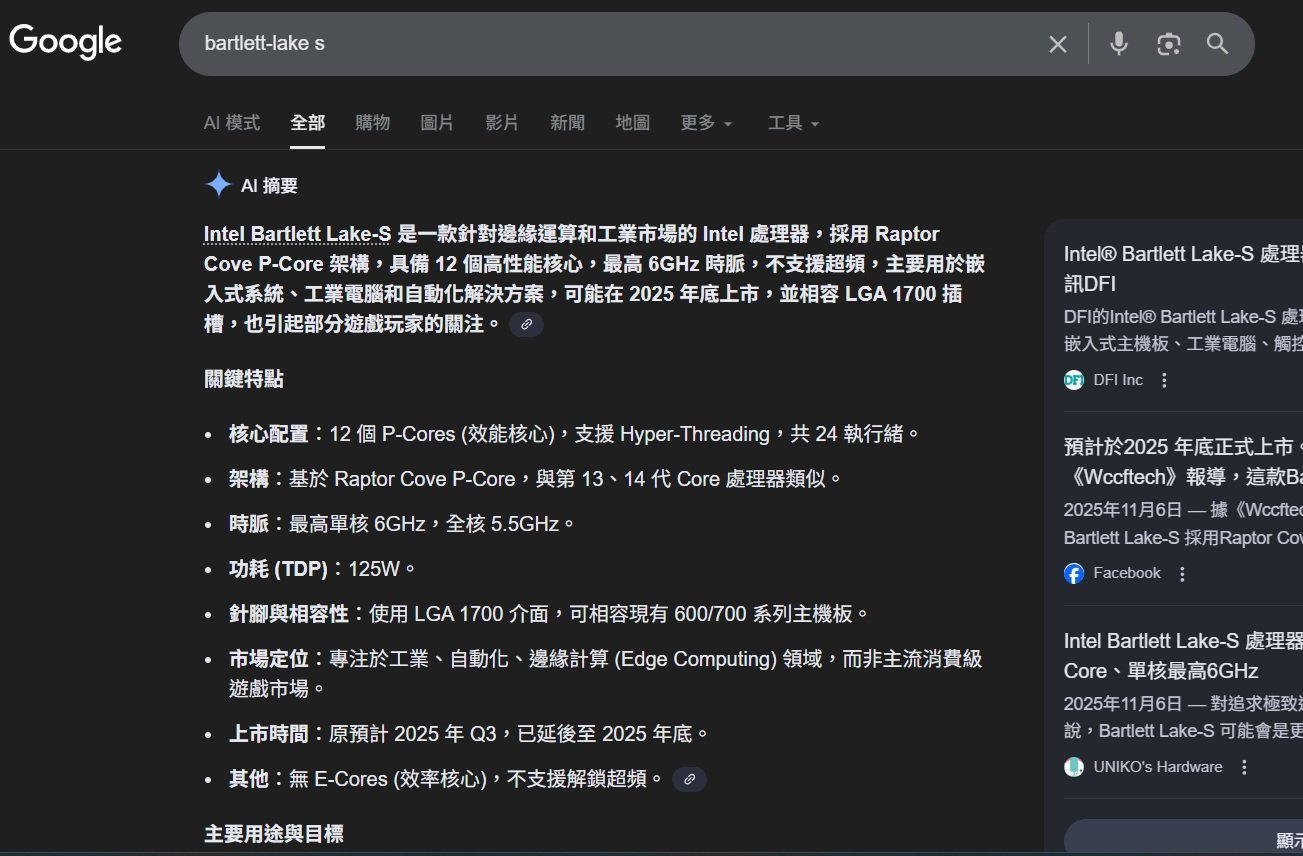Open the 新聞 tab
Image resolution: width=1303 pixels, height=856 pixels.
pos(567,123)
